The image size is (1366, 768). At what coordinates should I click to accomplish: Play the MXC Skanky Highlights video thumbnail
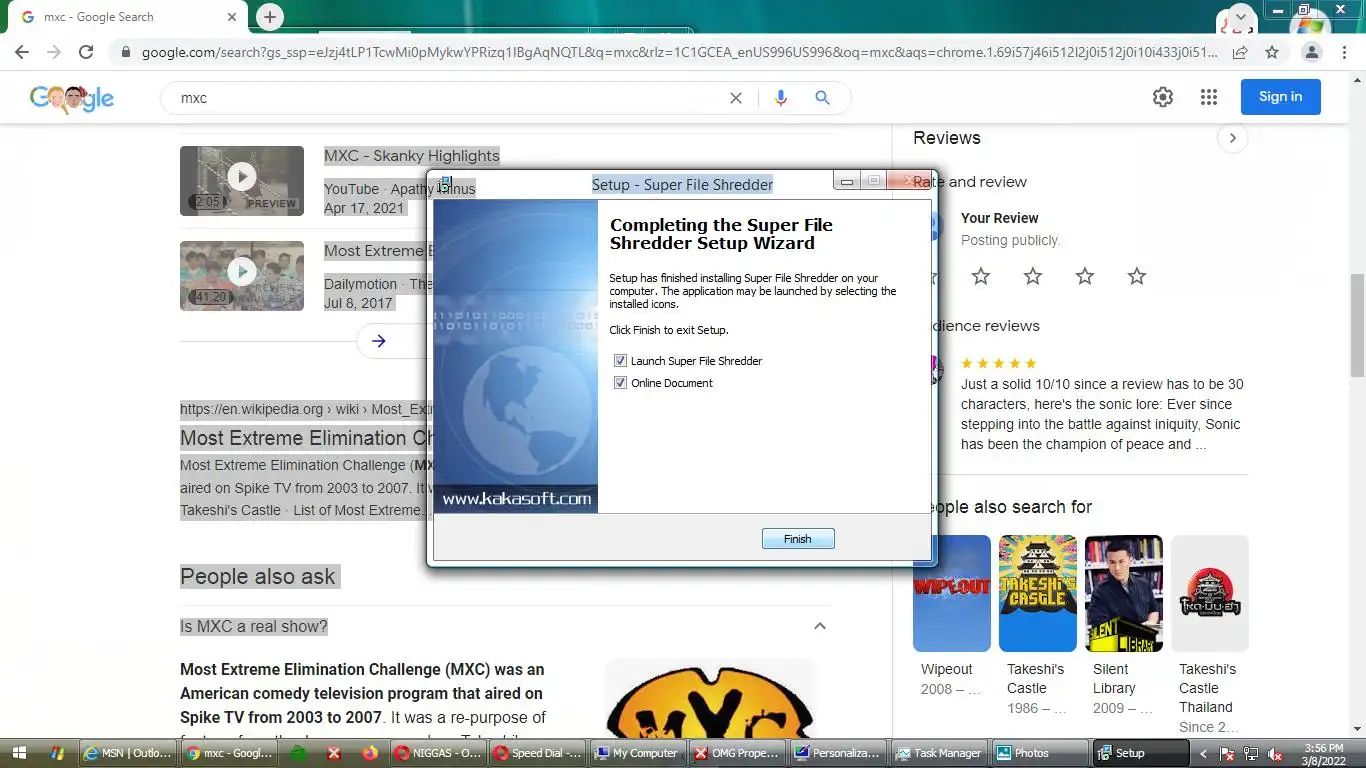pyautogui.click(x=242, y=180)
